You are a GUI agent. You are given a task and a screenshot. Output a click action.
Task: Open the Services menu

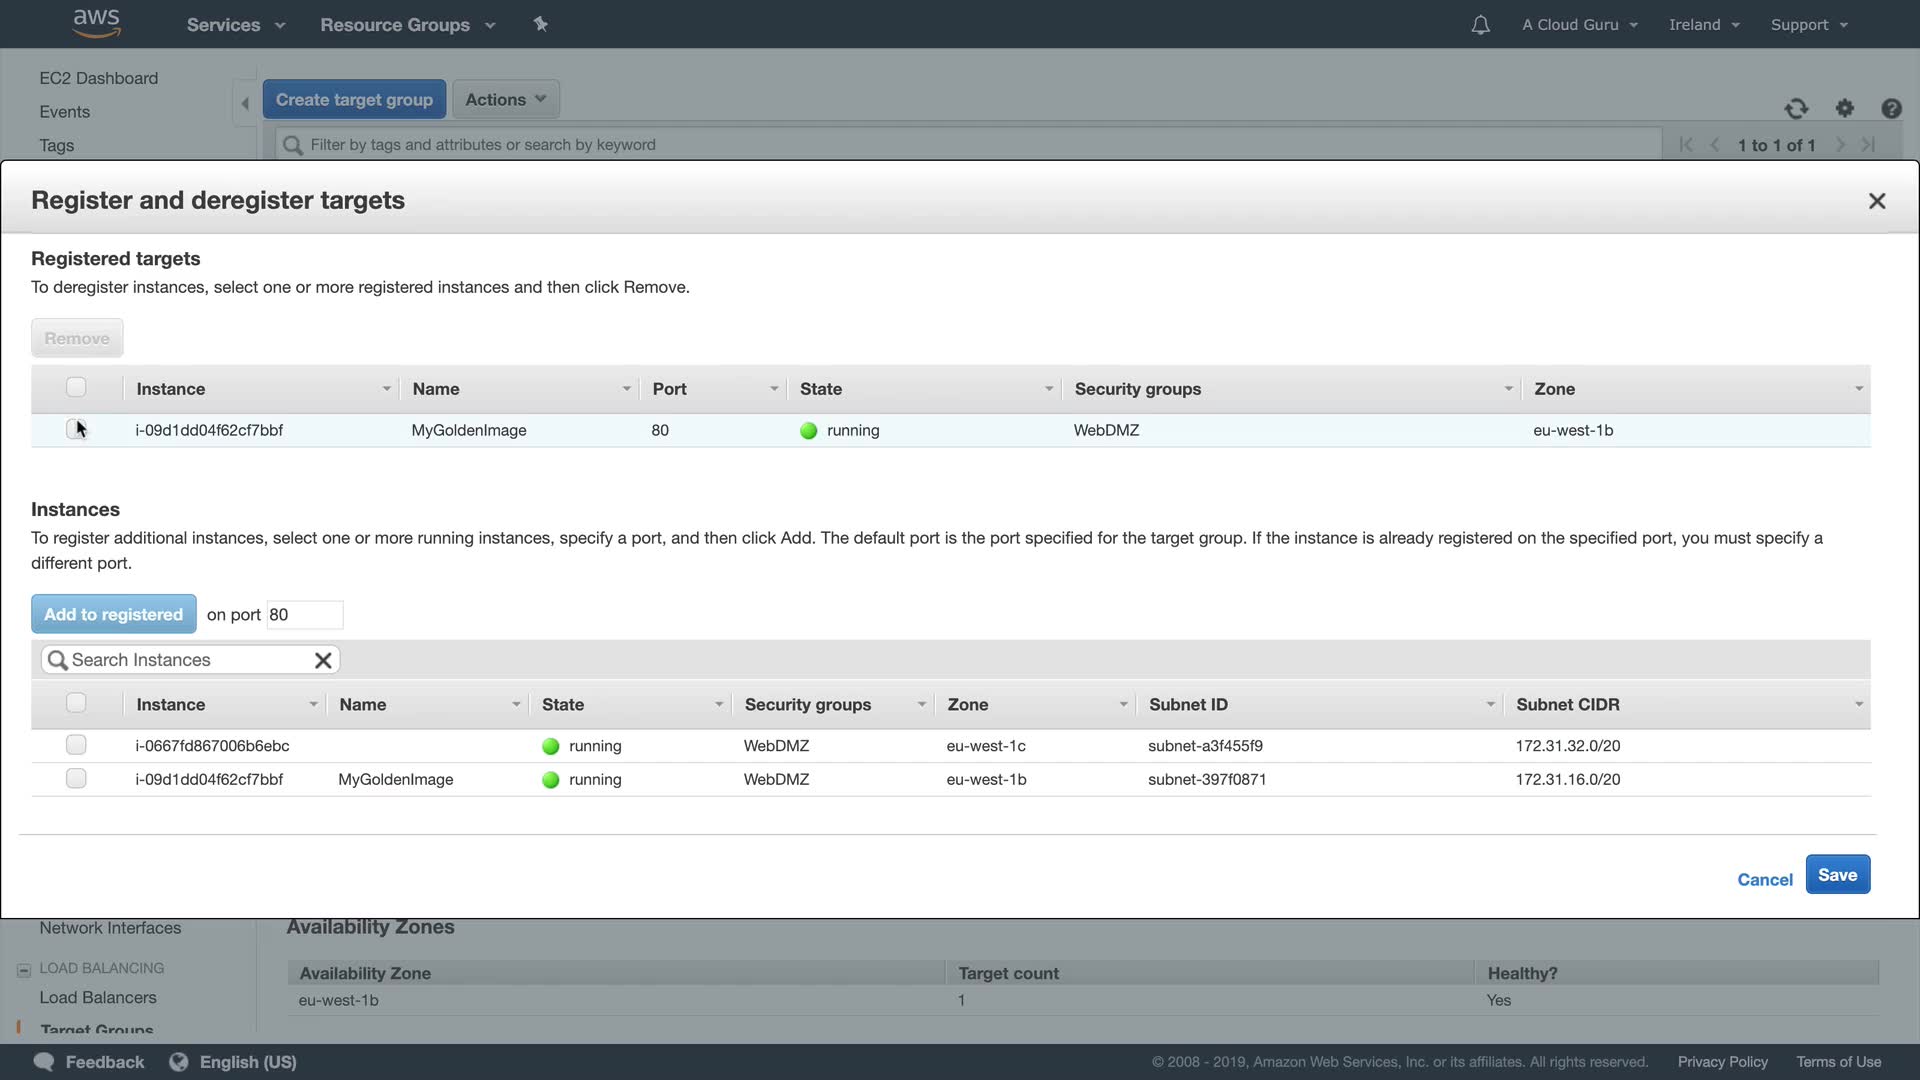point(235,25)
